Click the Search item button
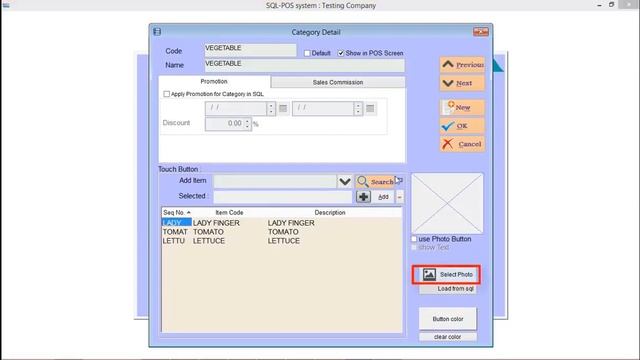The image size is (640, 360). click(x=375, y=181)
